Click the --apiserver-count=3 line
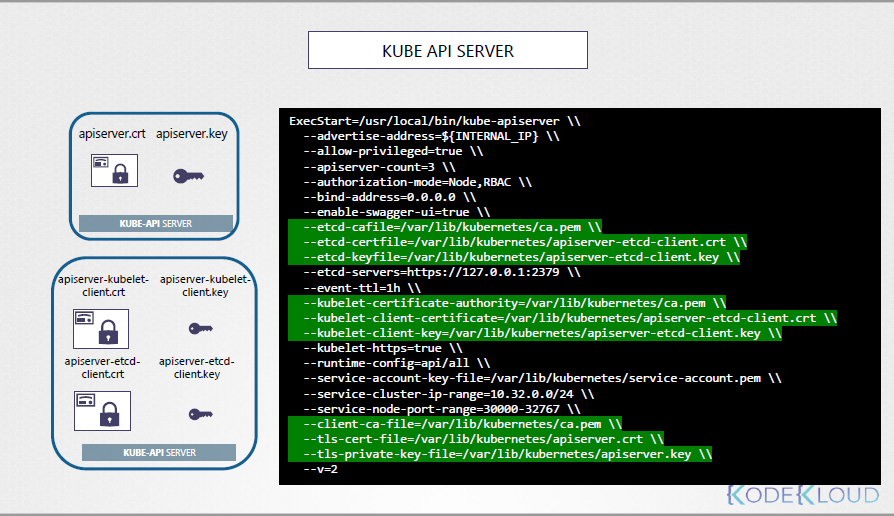The height and width of the screenshot is (516, 894). click(x=379, y=167)
